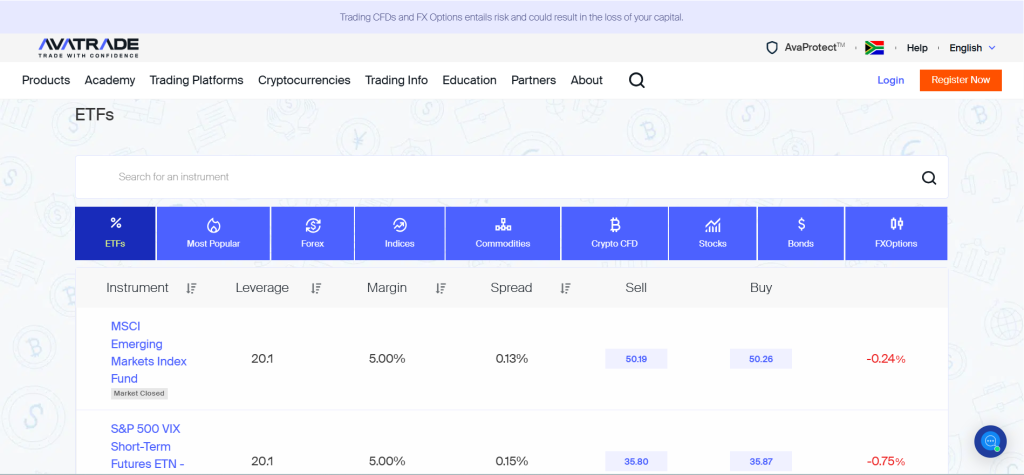1024x475 pixels.
Task: Click the Stocks bar chart icon
Action: pyautogui.click(x=712, y=225)
